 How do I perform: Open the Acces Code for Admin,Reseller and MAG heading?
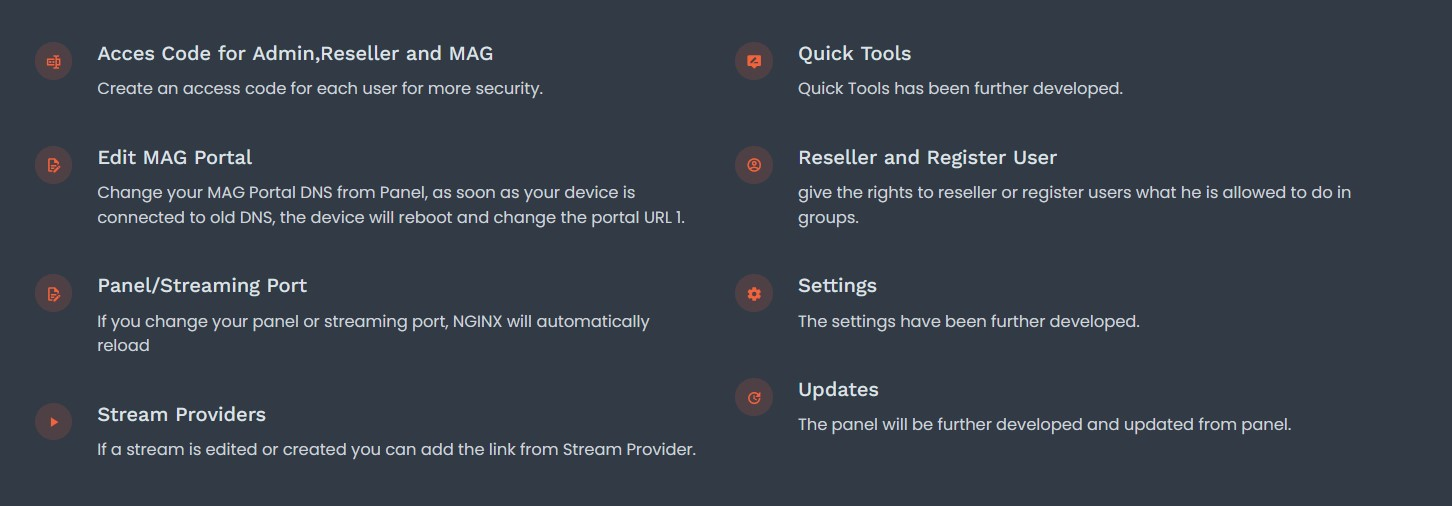[x=295, y=54]
